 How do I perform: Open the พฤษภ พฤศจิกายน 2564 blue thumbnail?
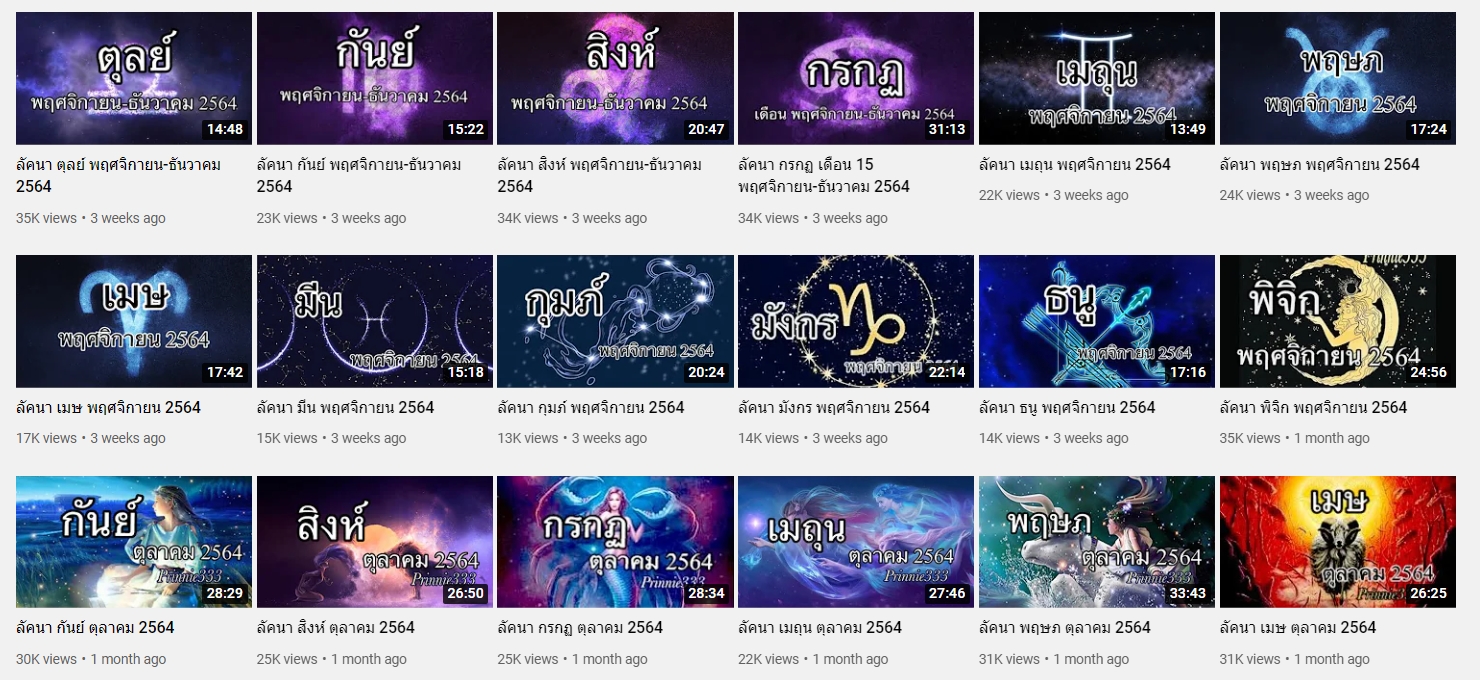click(1338, 78)
